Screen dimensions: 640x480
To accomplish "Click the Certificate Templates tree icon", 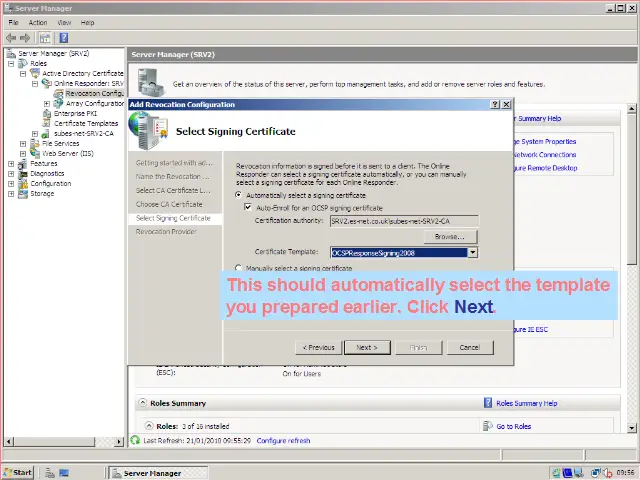I will click(x=47, y=123).
